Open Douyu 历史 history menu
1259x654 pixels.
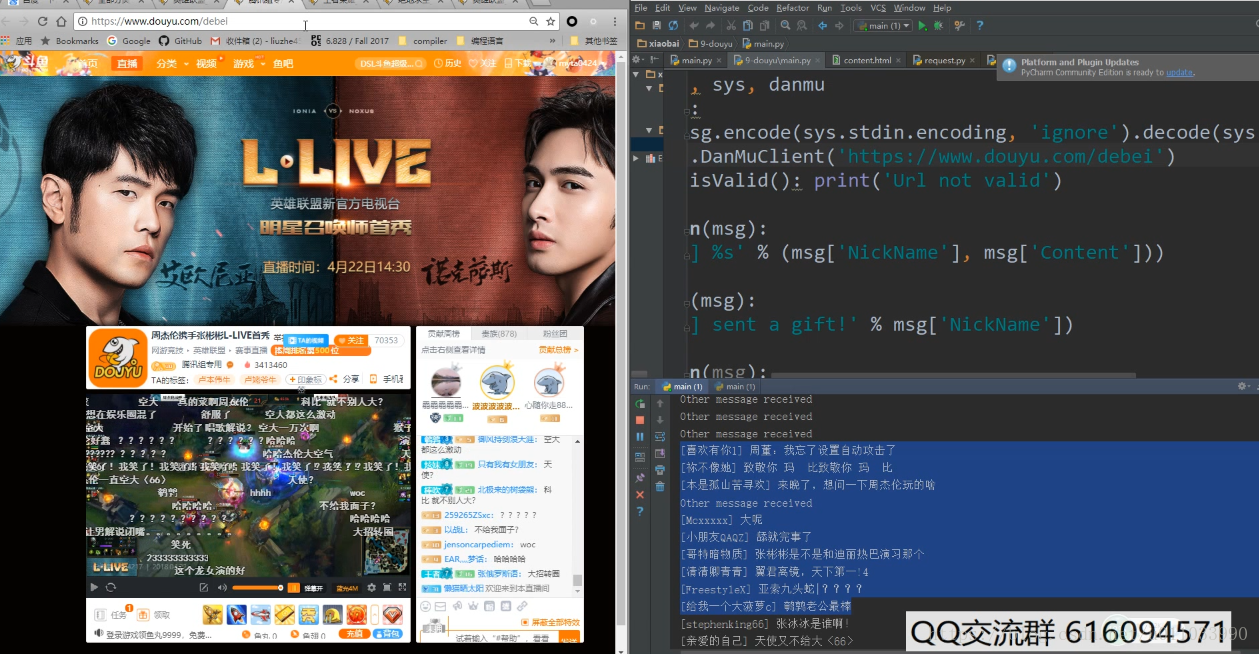[x=448, y=63]
